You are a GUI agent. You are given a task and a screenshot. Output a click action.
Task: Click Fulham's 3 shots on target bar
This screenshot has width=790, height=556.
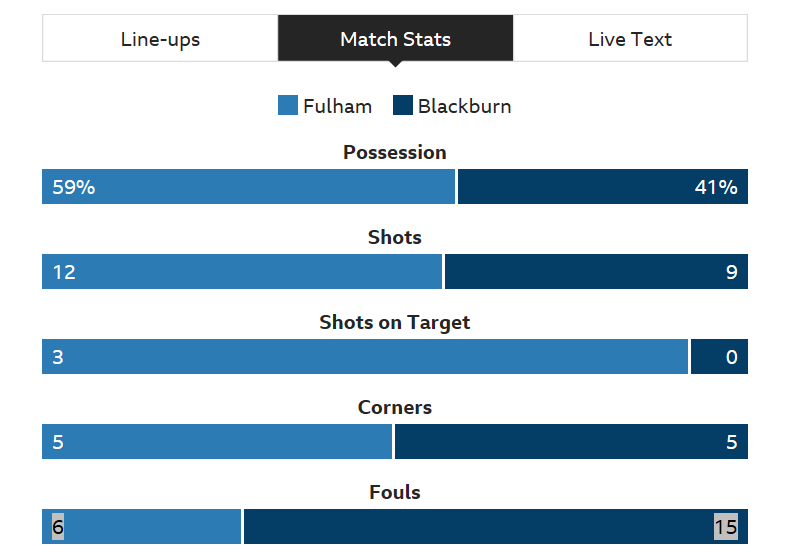pos(365,357)
